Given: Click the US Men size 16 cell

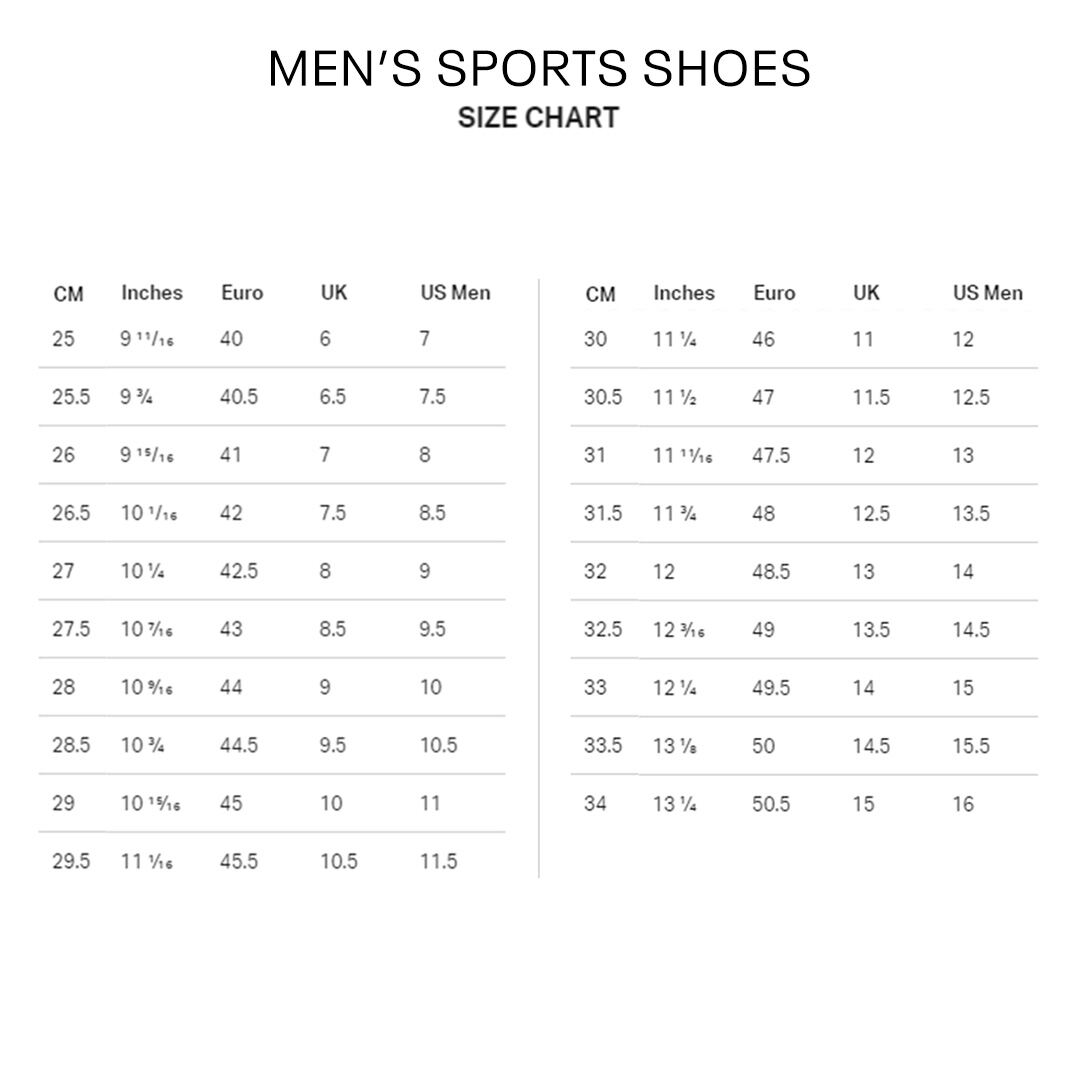Looking at the screenshot, I should 963,804.
